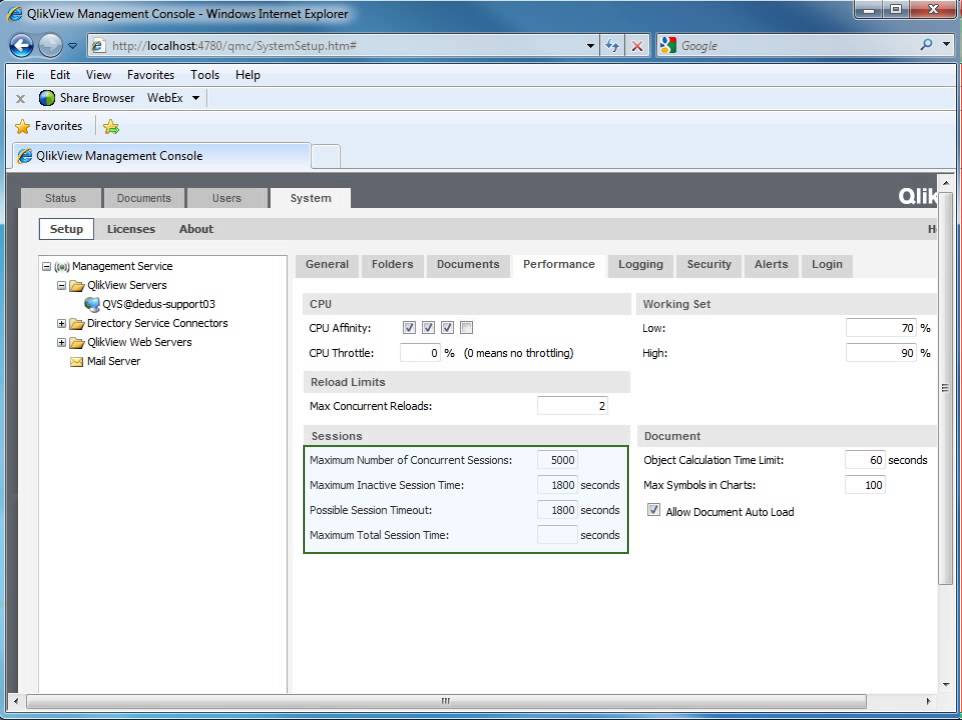This screenshot has height=720, width=962.
Task: Switch to the Status tab
Action: pyautogui.click(x=60, y=198)
